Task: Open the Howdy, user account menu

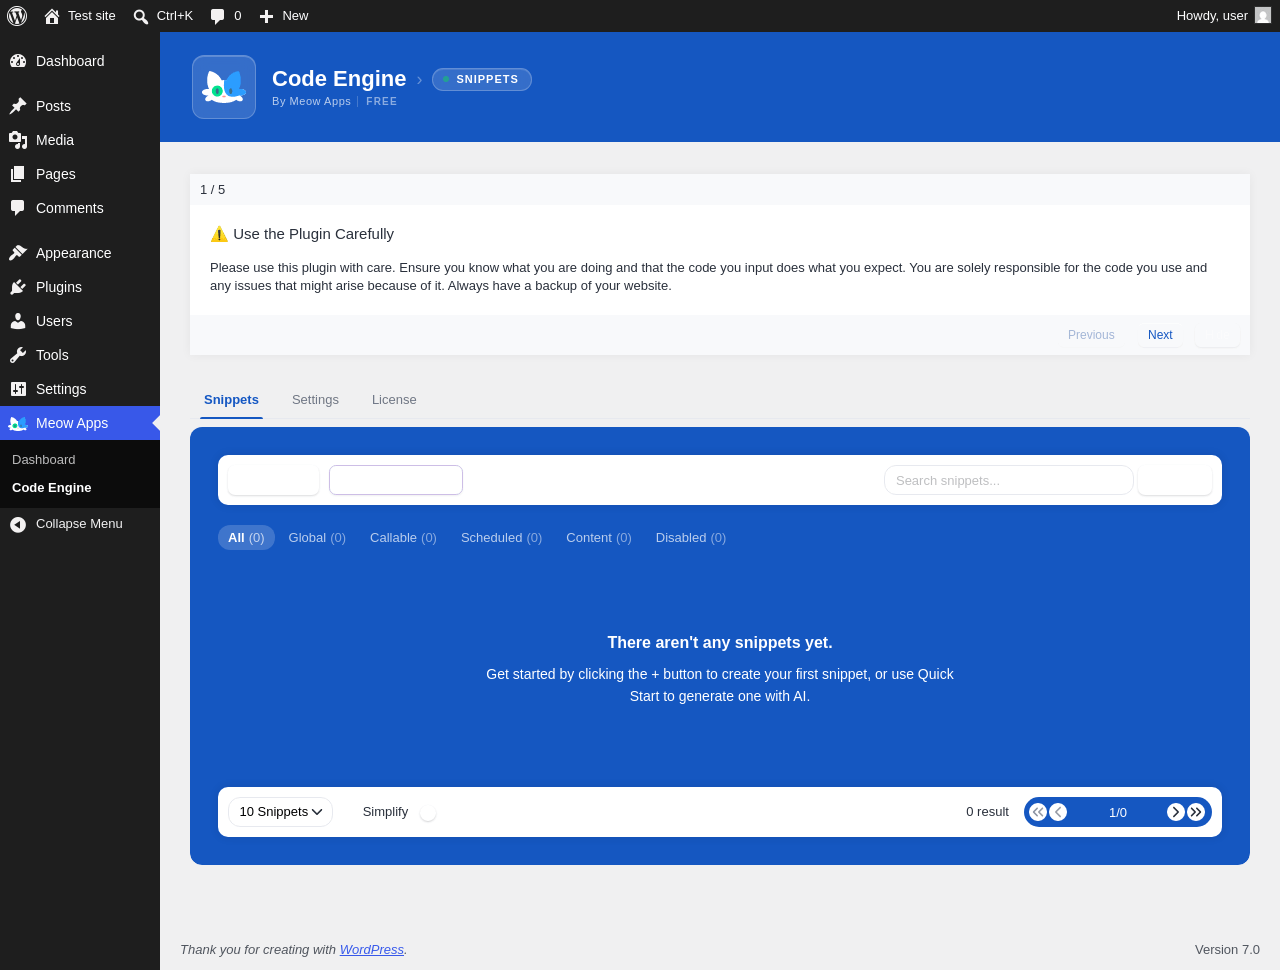Action: coord(1223,16)
